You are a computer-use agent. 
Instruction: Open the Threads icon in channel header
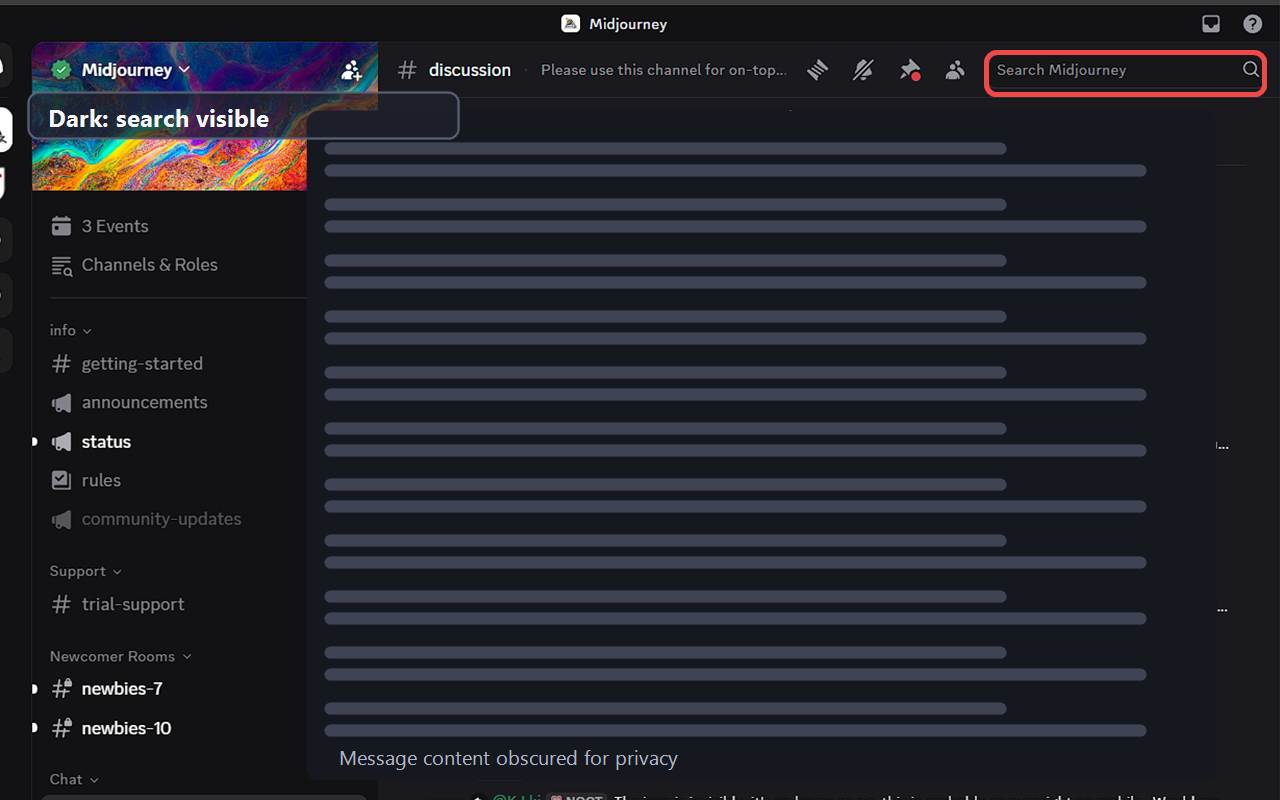coord(818,70)
